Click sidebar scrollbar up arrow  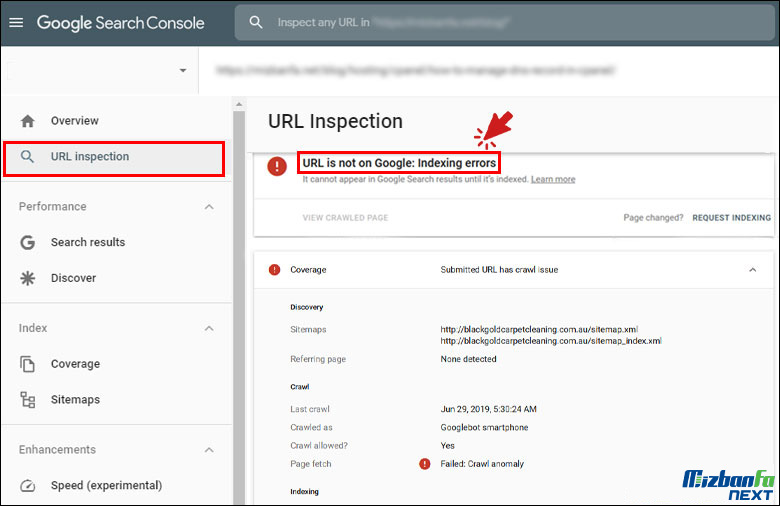tap(239, 104)
